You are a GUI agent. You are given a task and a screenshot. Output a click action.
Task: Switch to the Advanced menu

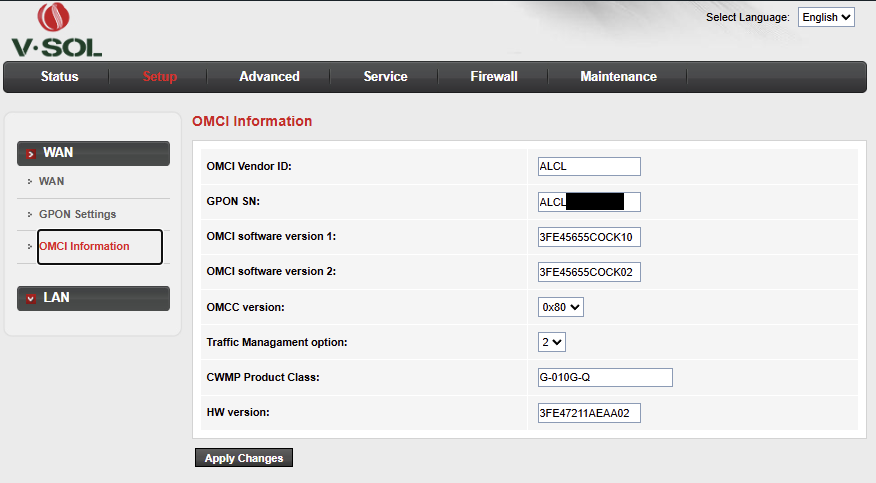click(x=269, y=76)
